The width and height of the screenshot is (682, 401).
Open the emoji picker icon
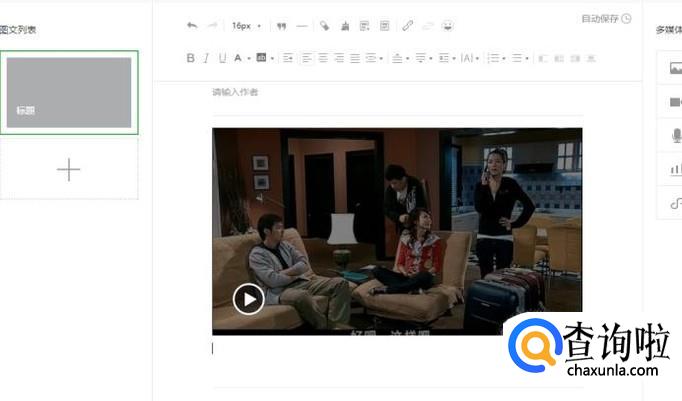[446, 25]
